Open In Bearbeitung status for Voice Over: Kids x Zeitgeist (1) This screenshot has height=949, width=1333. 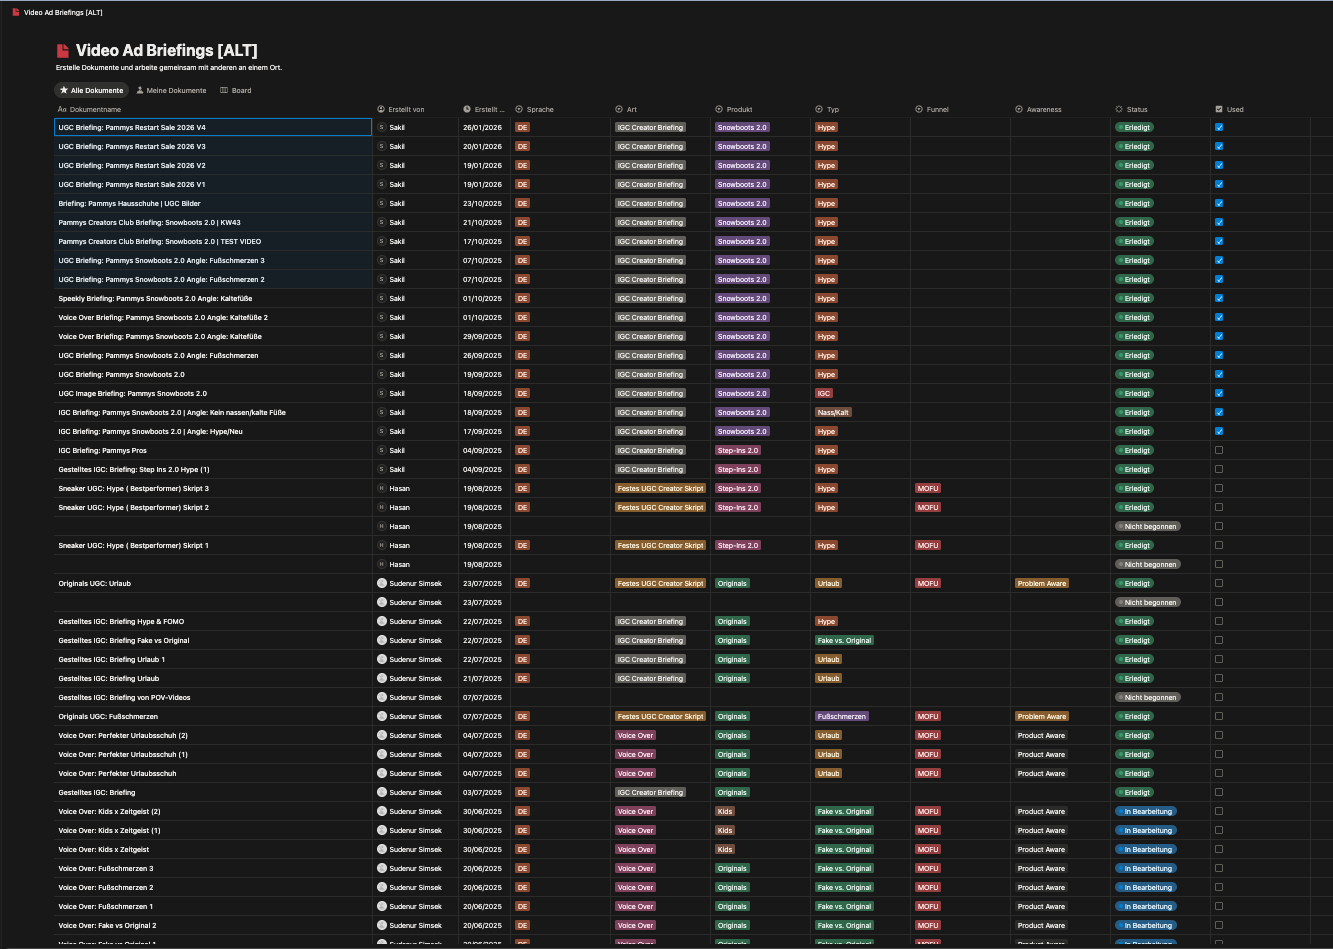(x=1146, y=830)
